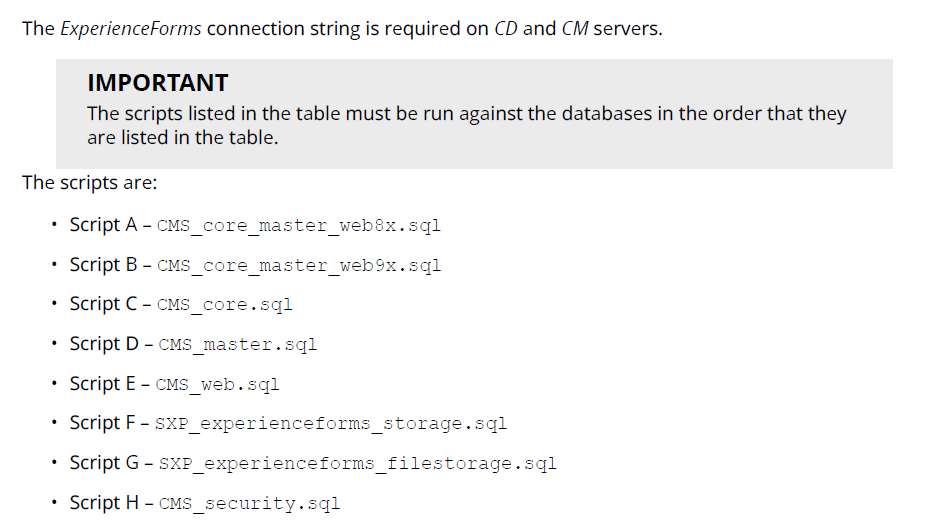Click the Script F label
Image resolution: width=948 pixels, height=531 pixels.
(102, 423)
